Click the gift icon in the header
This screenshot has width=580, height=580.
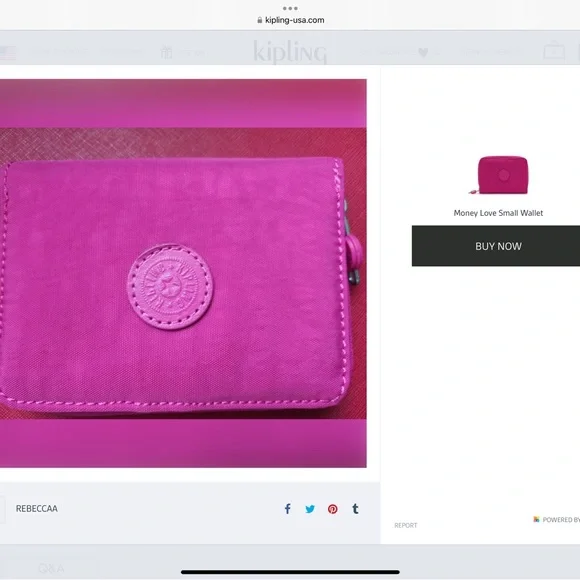166,52
